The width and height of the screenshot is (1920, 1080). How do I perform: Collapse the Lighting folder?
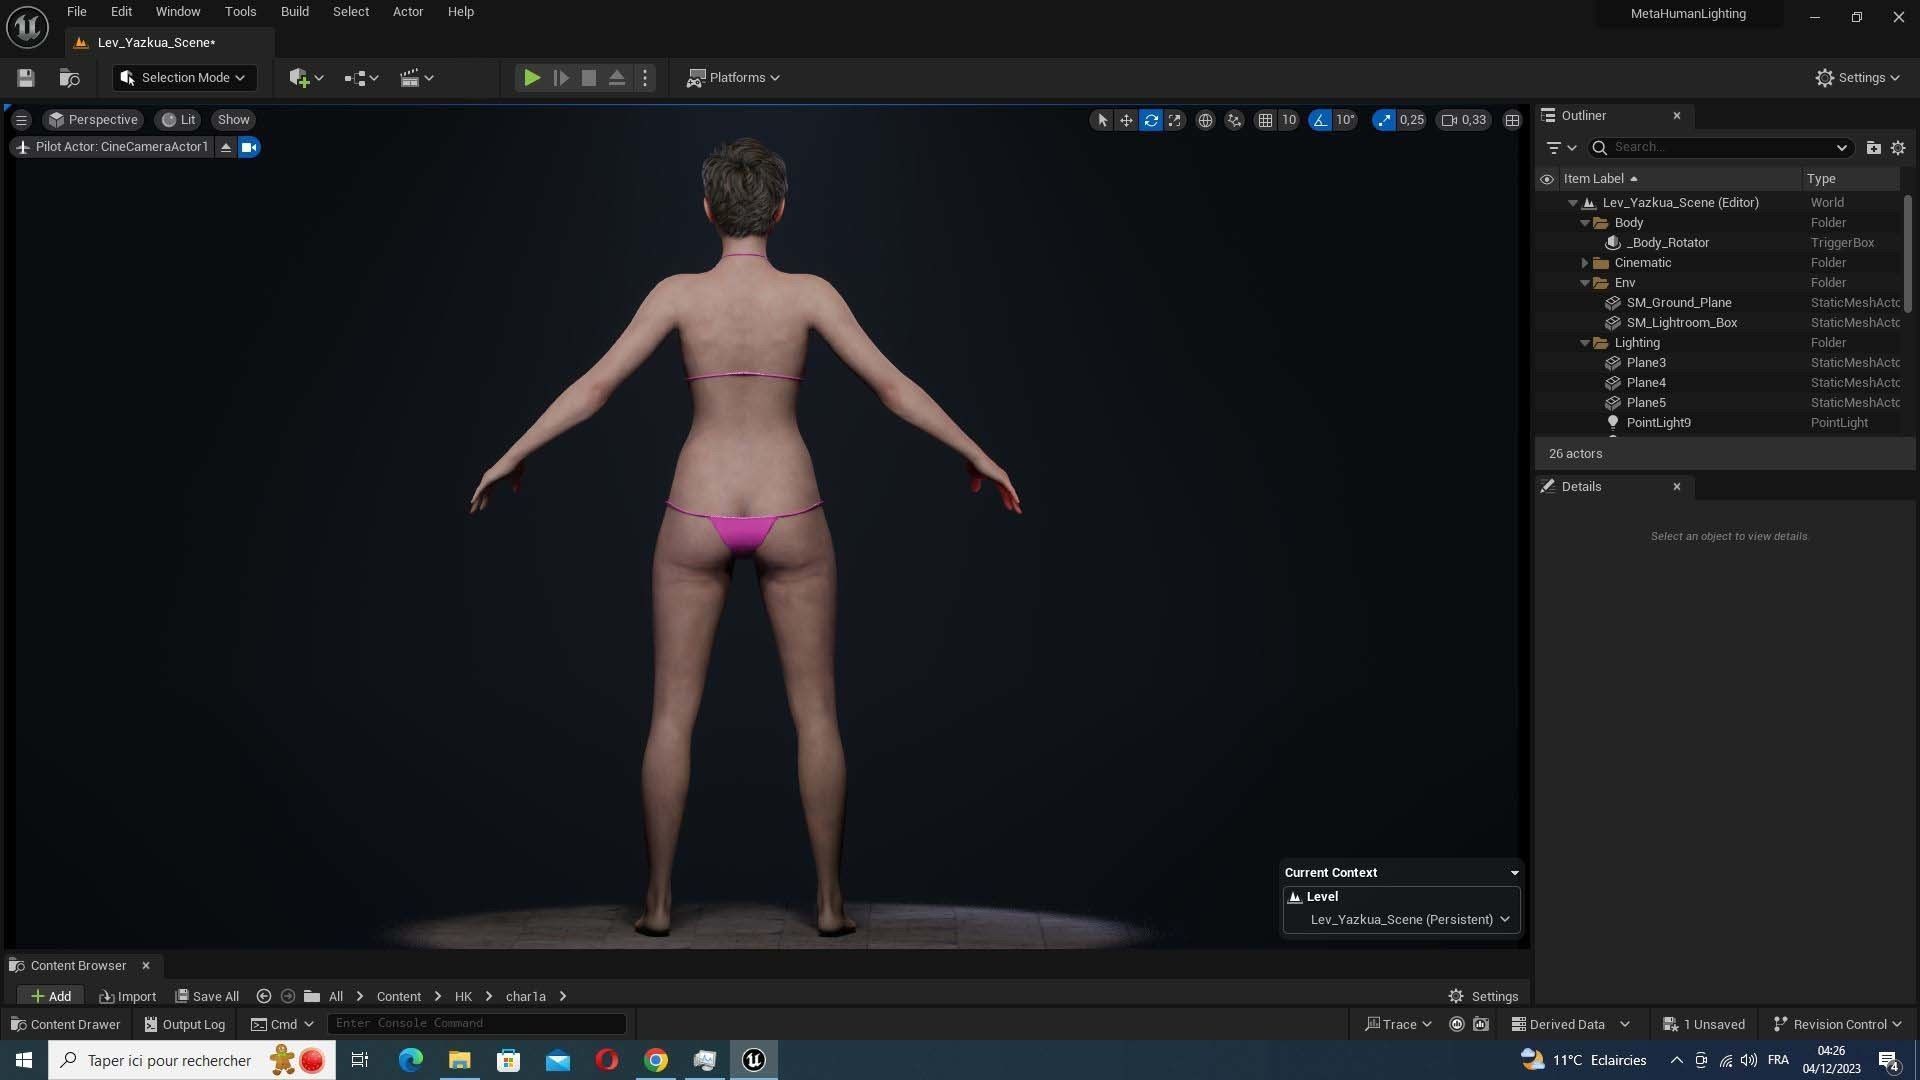pos(1585,343)
